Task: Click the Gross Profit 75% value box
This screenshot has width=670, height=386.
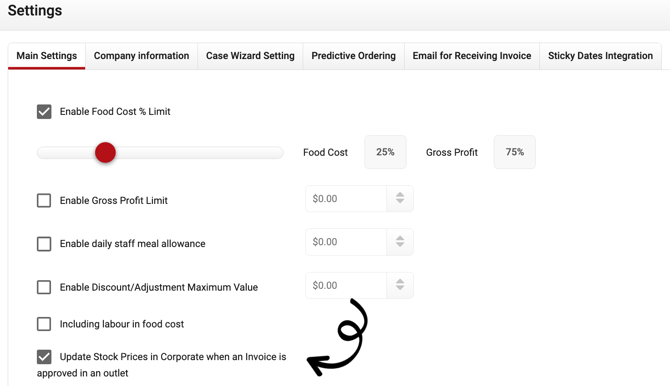Action: point(514,152)
